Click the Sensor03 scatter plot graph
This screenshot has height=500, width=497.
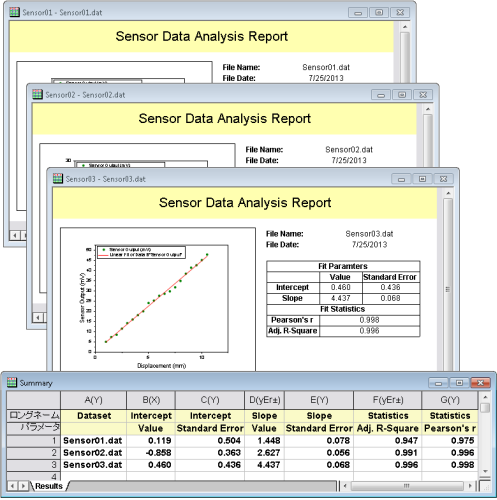pos(158,299)
